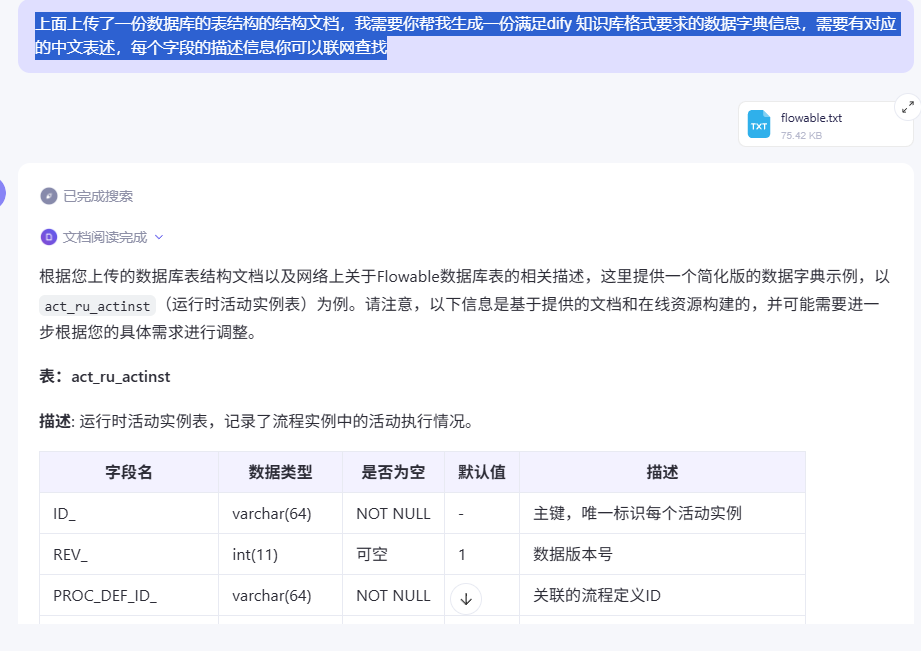Select the PROC_DEF_ID_ field name cell
The height and width of the screenshot is (651, 921).
coord(105,596)
